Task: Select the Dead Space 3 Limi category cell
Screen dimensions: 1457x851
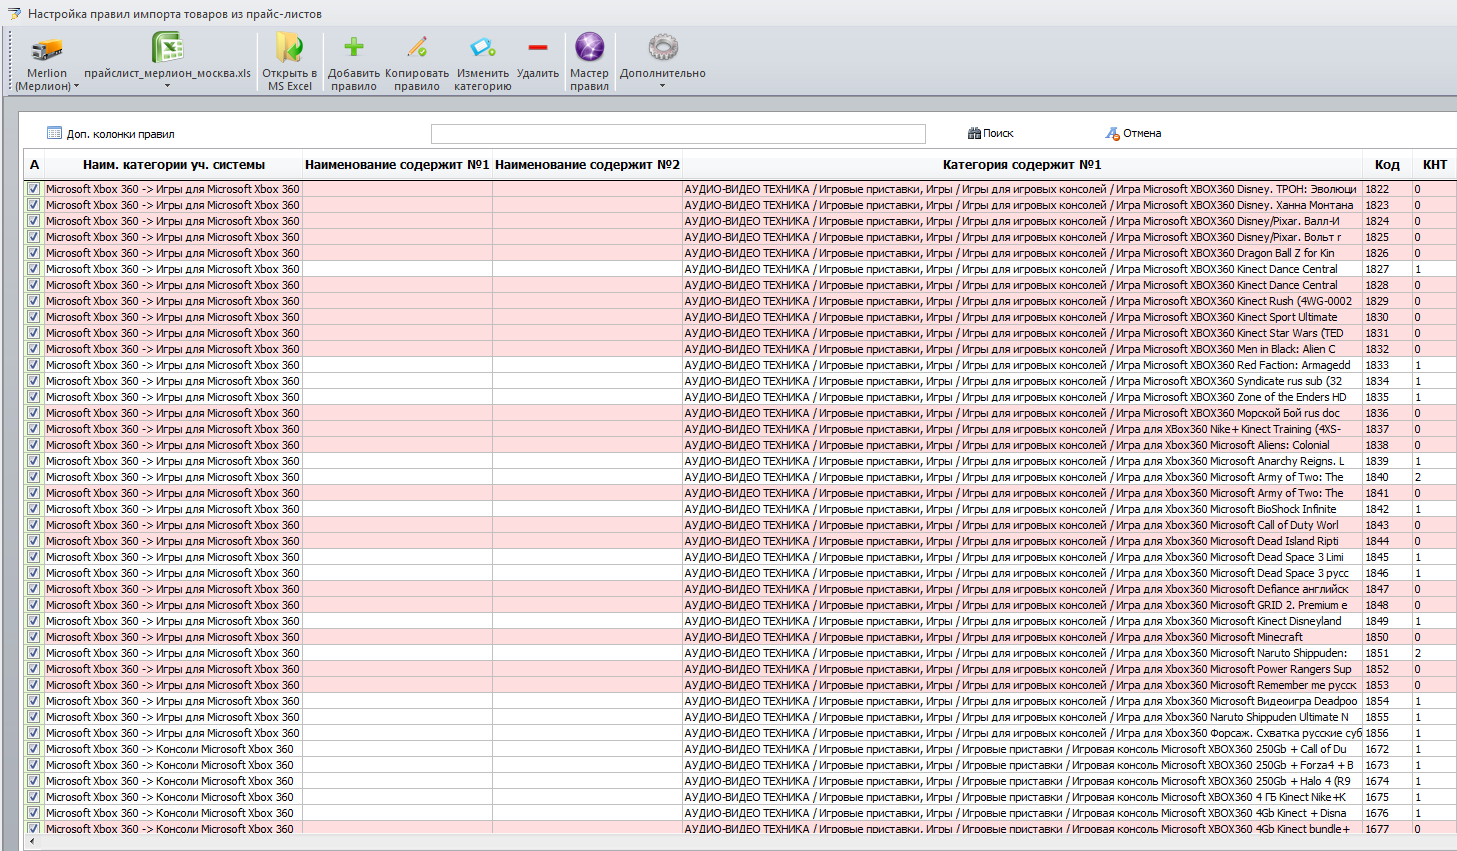Action: pos(1022,557)
